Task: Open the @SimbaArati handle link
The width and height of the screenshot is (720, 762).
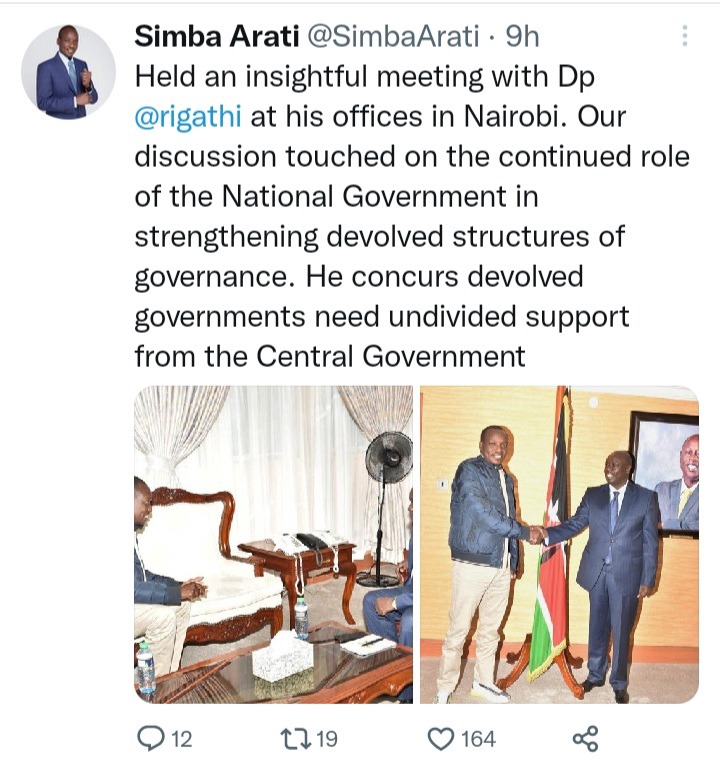Action: (394, 36)
